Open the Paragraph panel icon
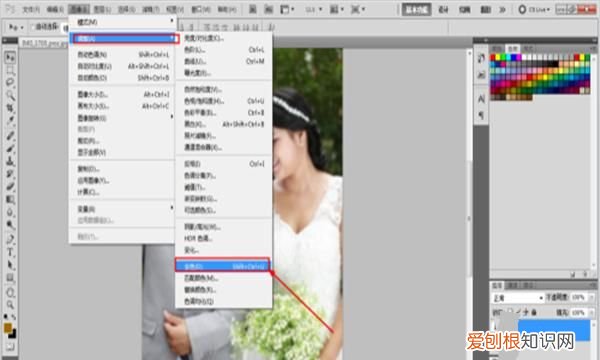600x360 pixels. [481, 115]
